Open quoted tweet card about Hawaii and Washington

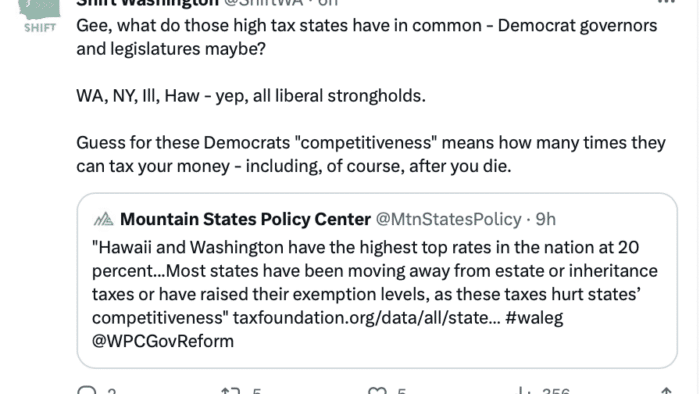[377, 281]
